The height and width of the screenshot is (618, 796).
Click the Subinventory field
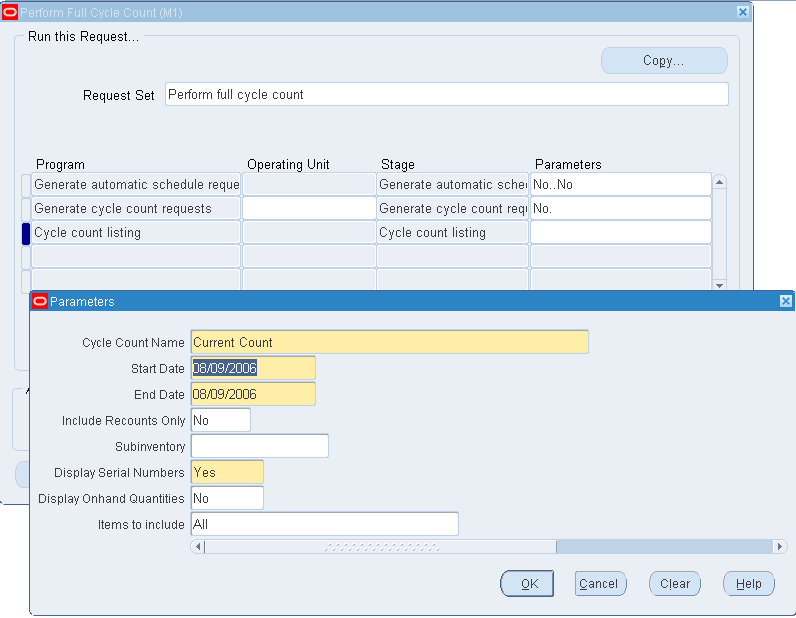260,446
